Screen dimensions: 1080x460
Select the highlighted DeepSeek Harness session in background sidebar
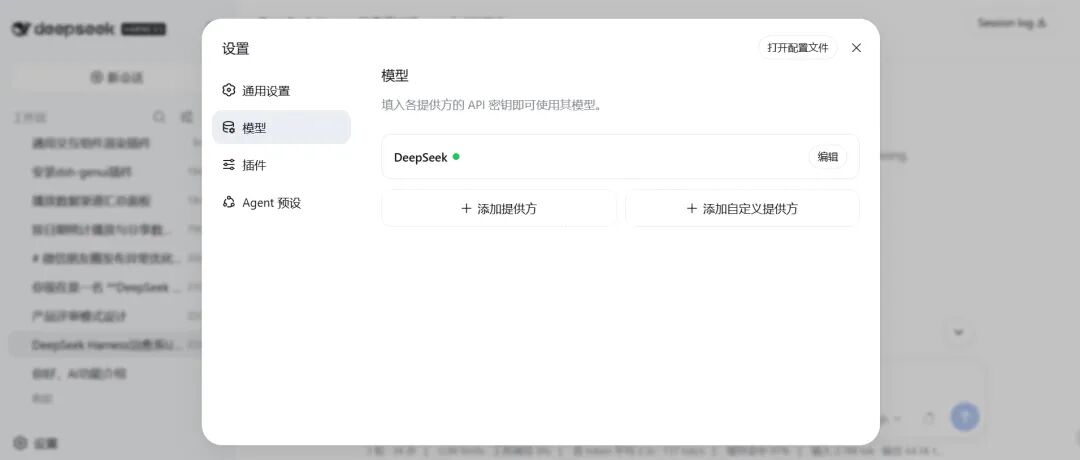[x=107, y=344]
